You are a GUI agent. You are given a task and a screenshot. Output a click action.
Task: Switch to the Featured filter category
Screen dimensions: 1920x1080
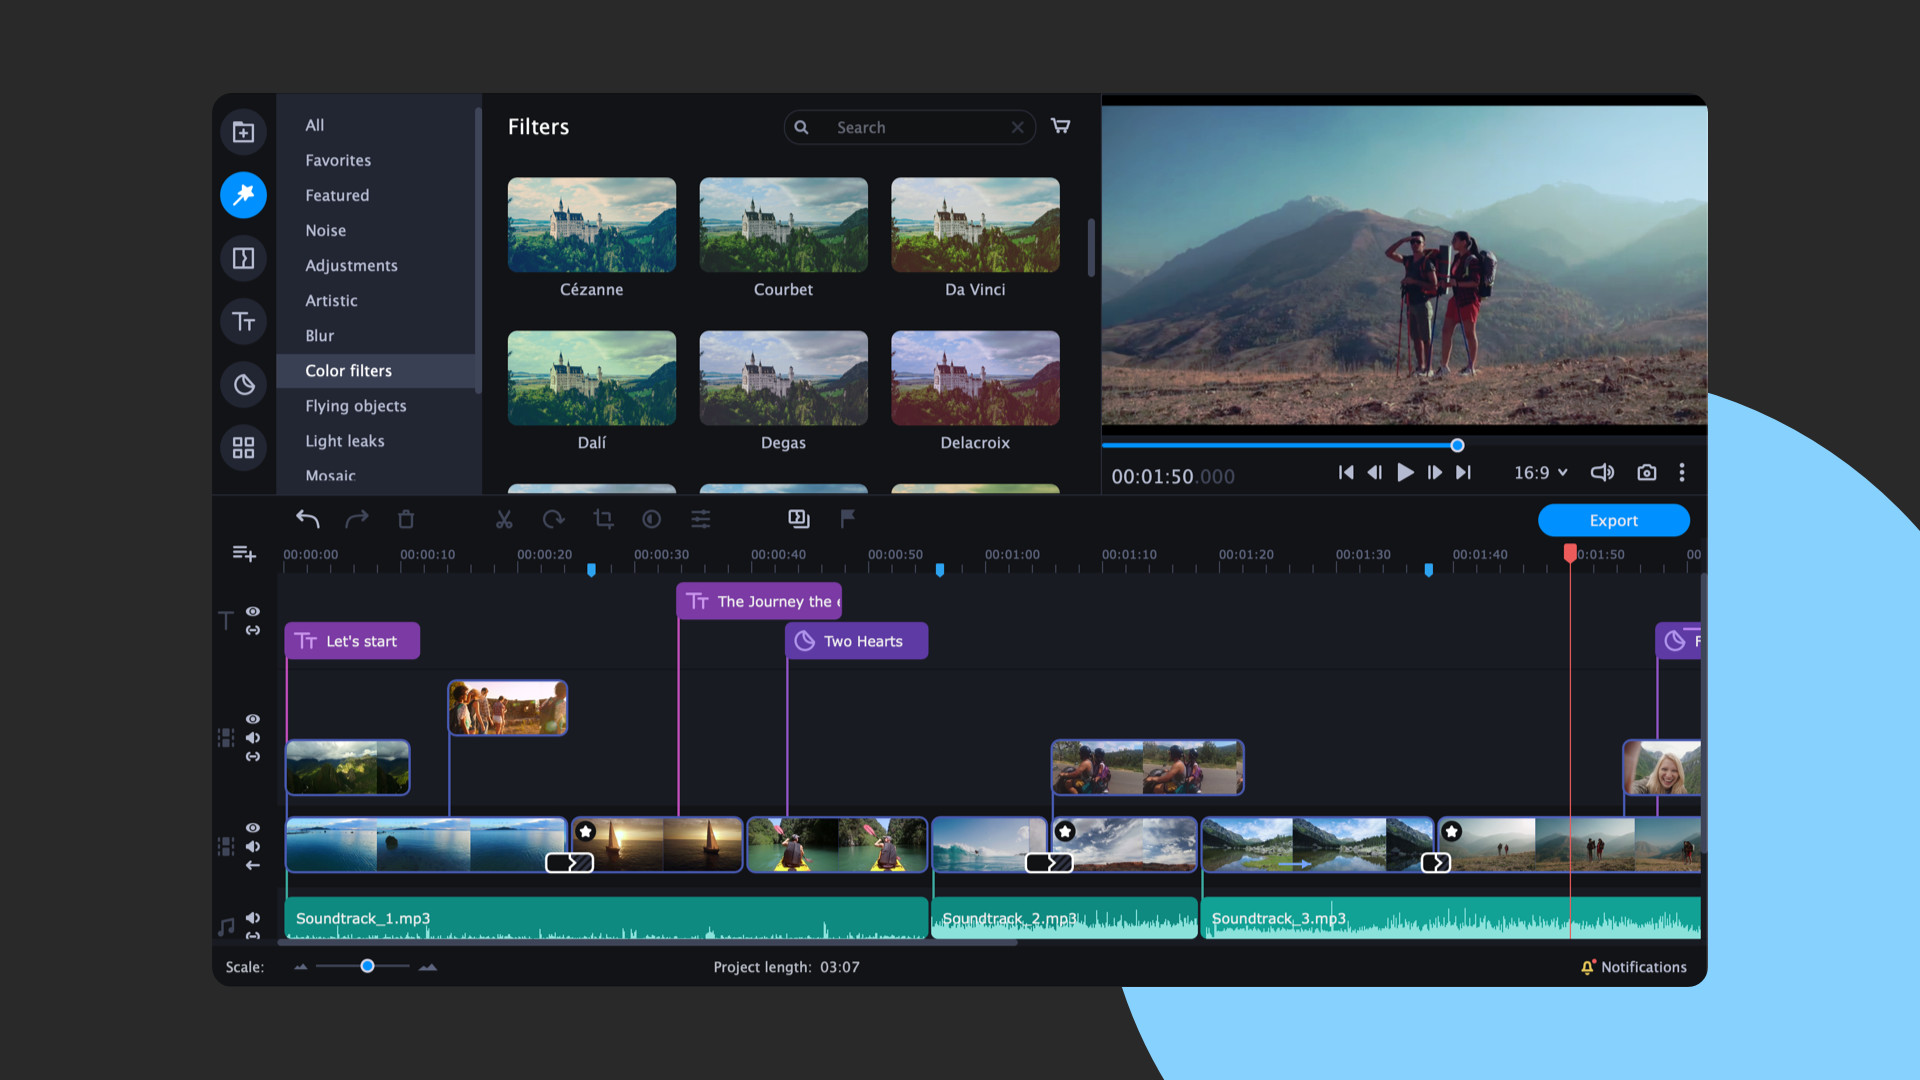[336, 195]
